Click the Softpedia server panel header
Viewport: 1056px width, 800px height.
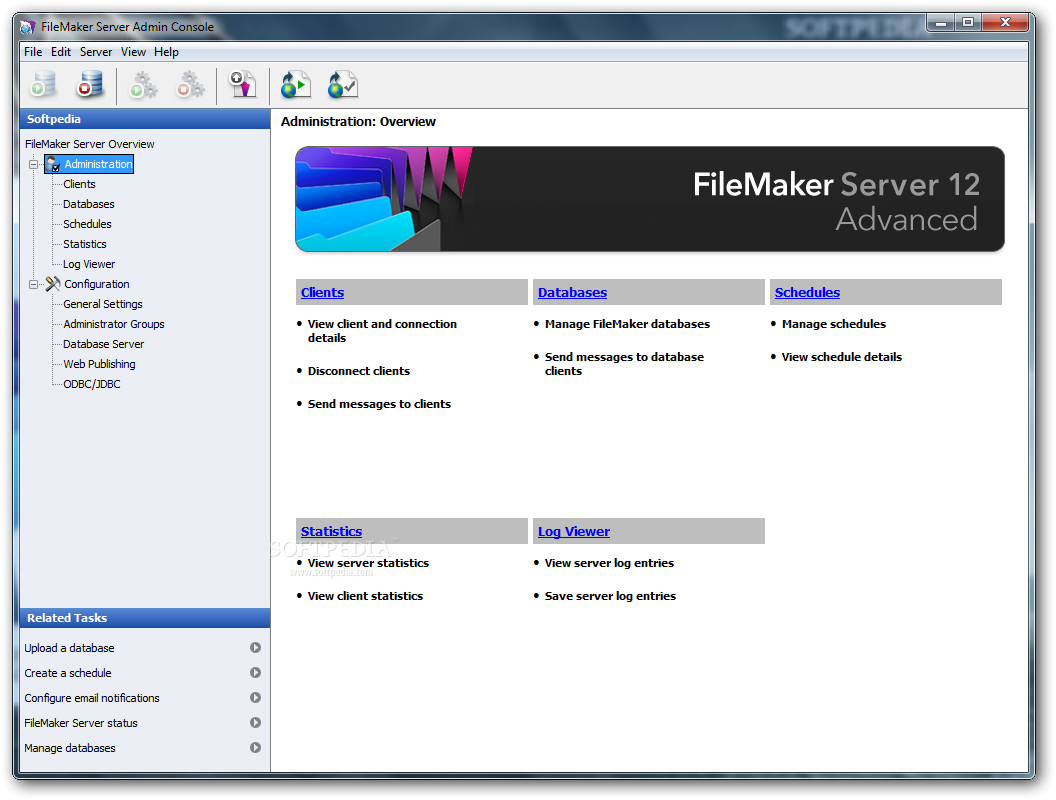[x=145, y=119]
